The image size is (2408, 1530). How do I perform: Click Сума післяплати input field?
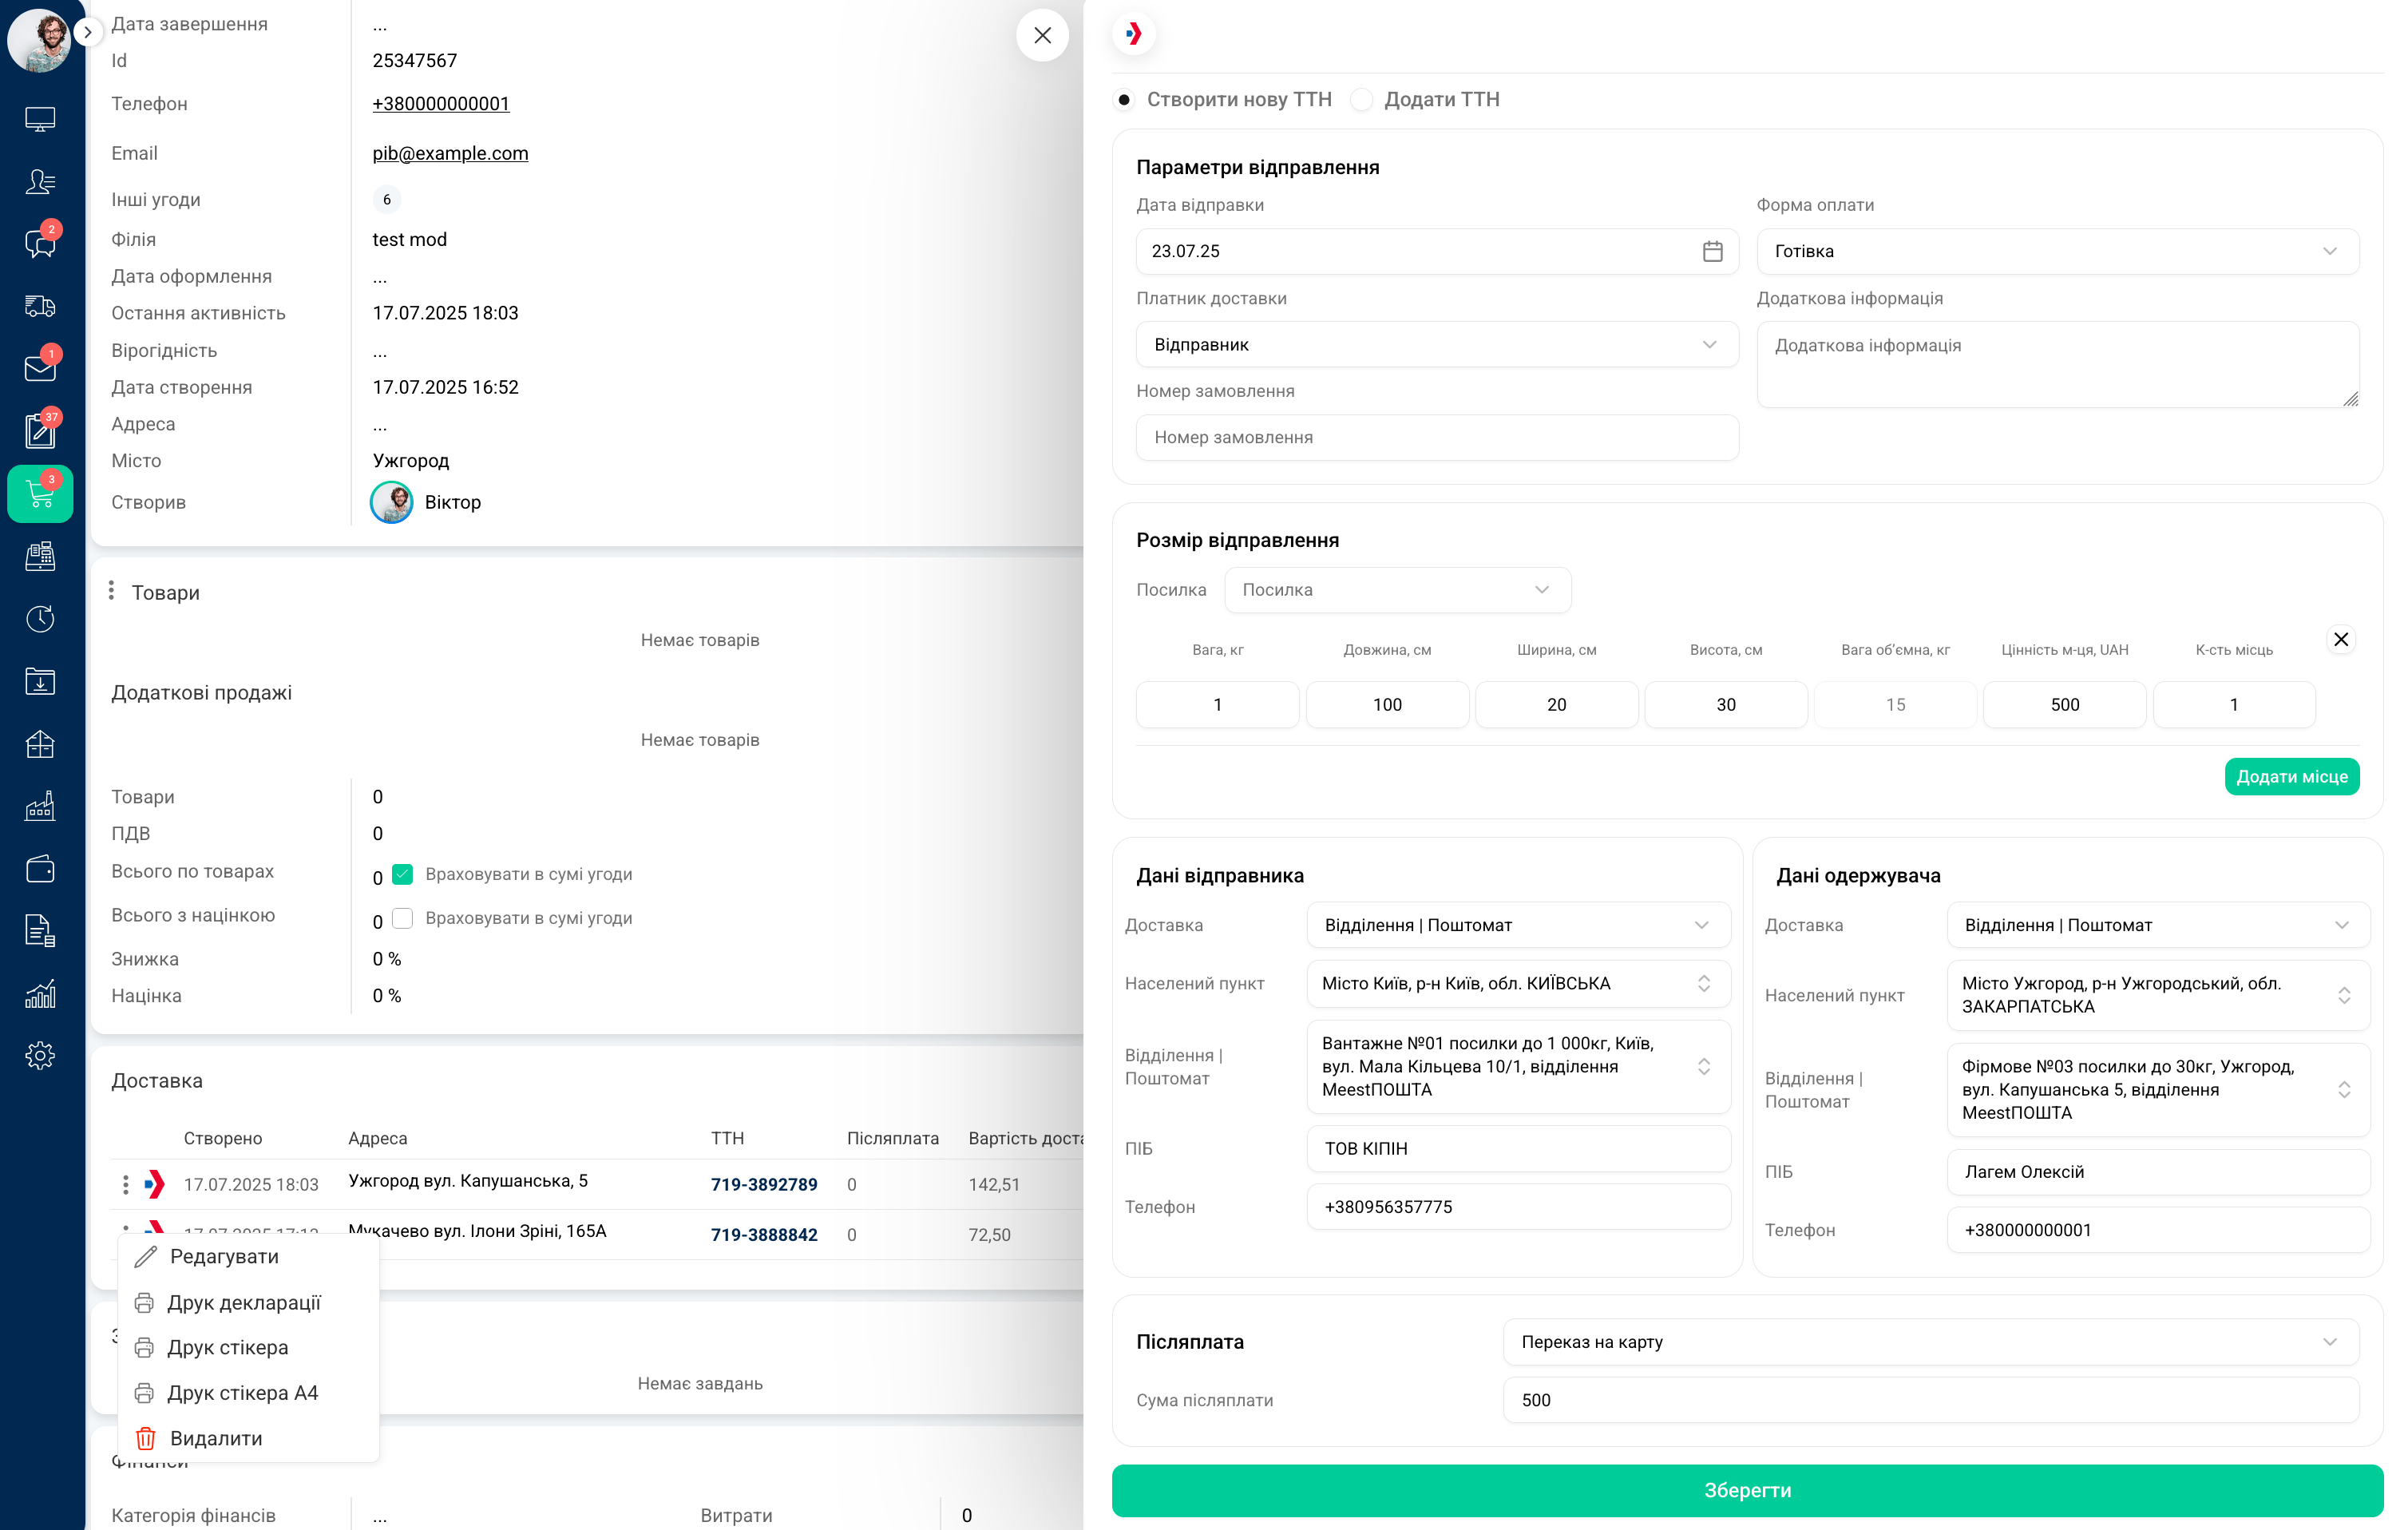(1930, 1400)
